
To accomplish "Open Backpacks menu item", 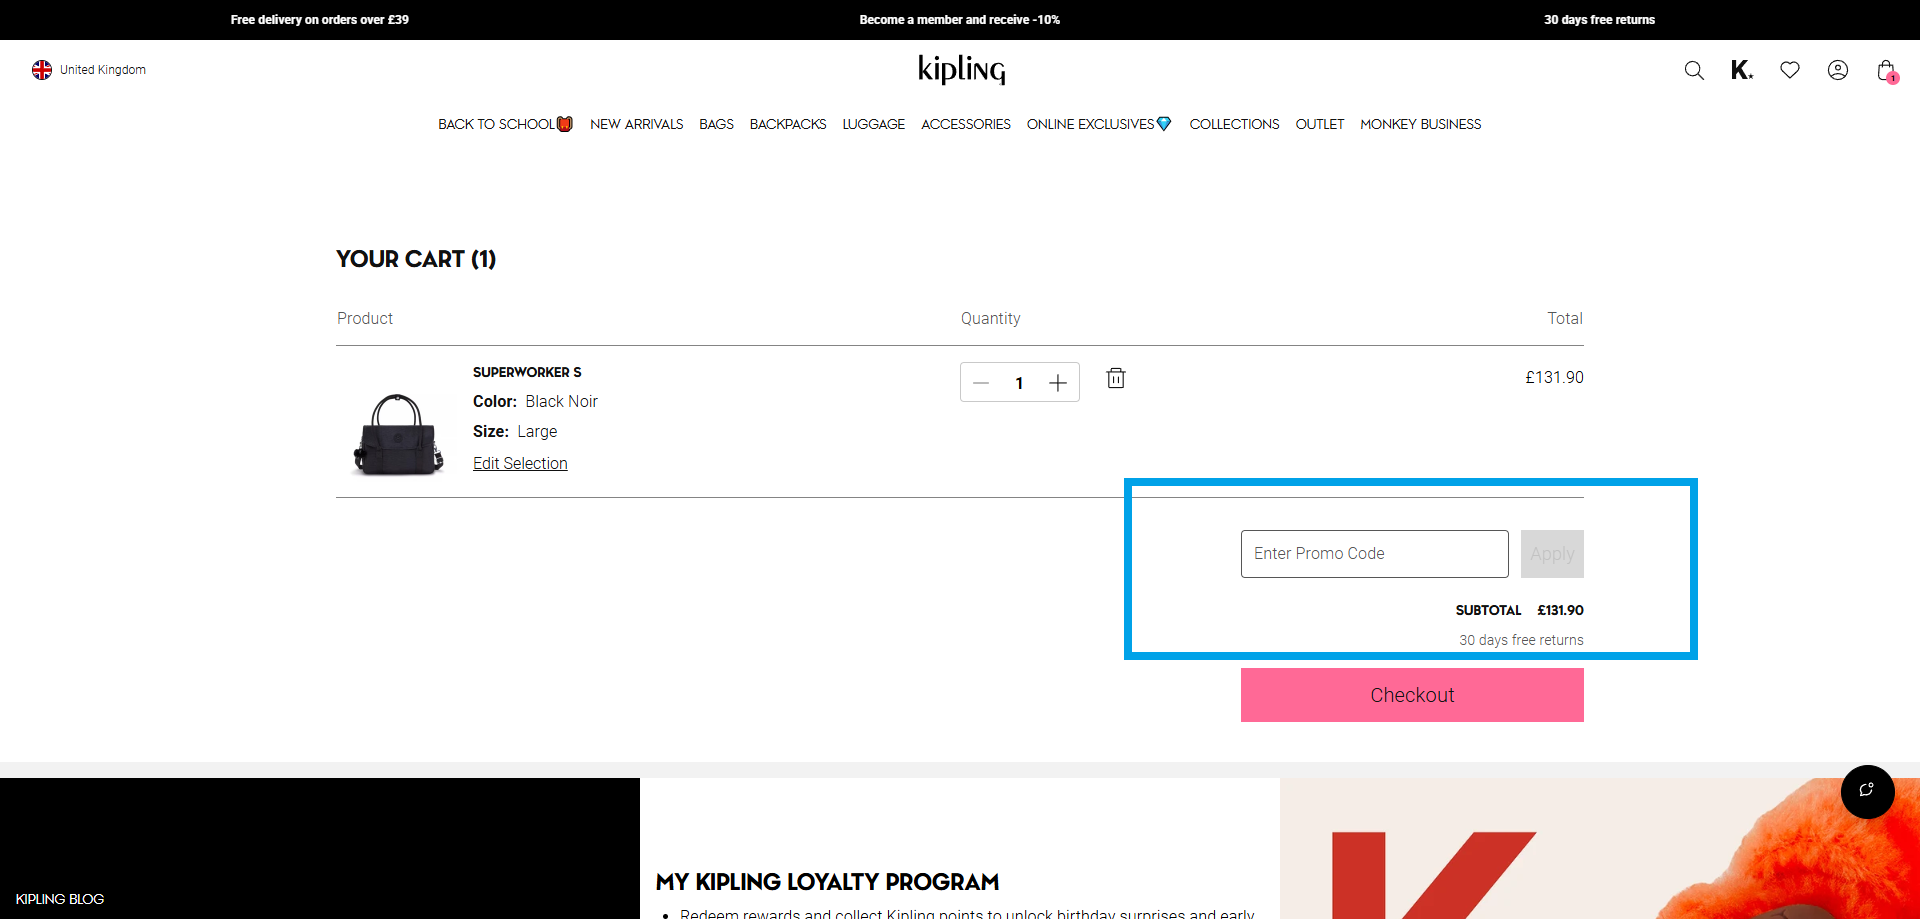I will point(788,124).
